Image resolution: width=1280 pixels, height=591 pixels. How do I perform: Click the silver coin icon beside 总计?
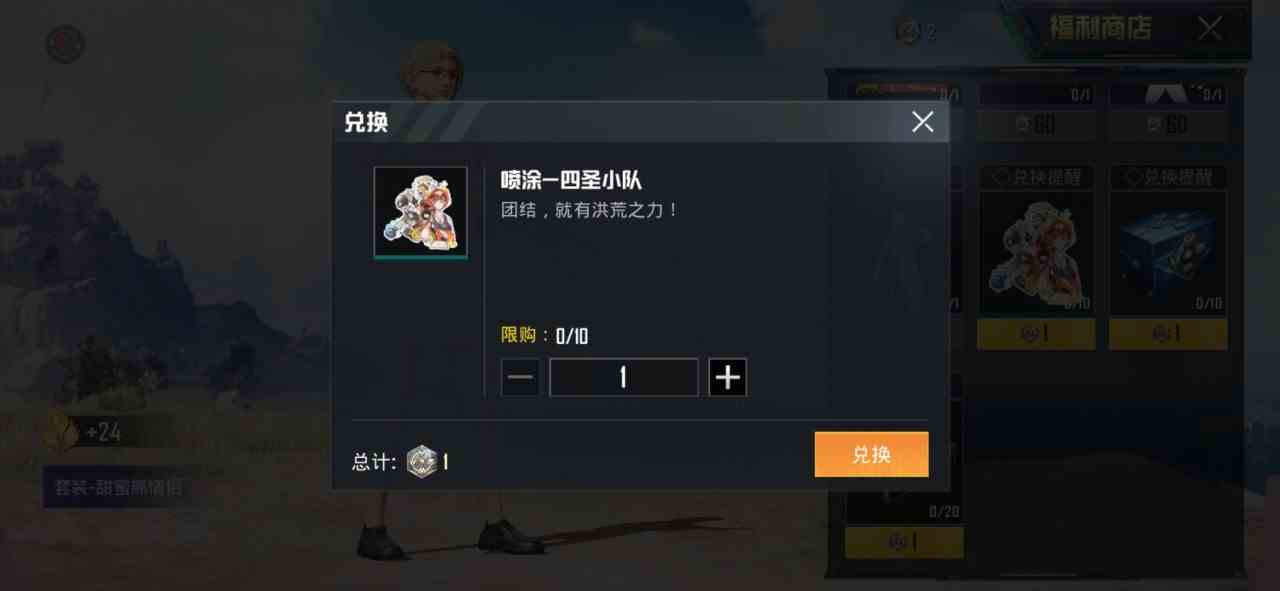coord(422,461)
